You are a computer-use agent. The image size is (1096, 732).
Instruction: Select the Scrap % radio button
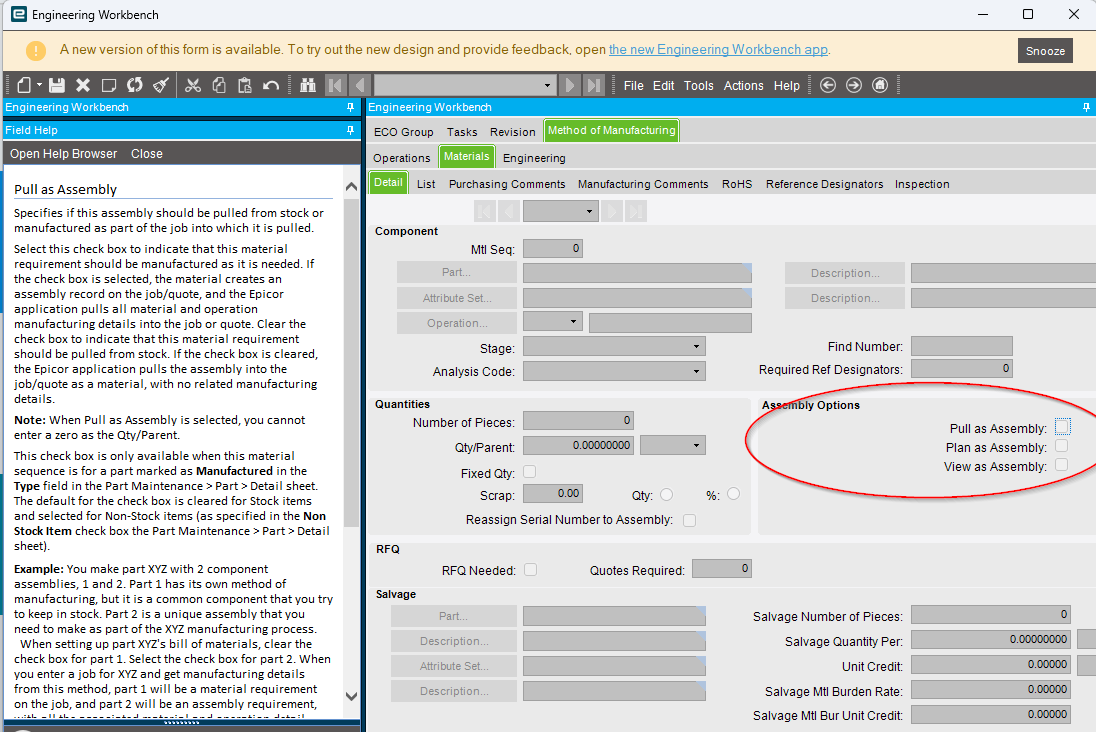733,494
